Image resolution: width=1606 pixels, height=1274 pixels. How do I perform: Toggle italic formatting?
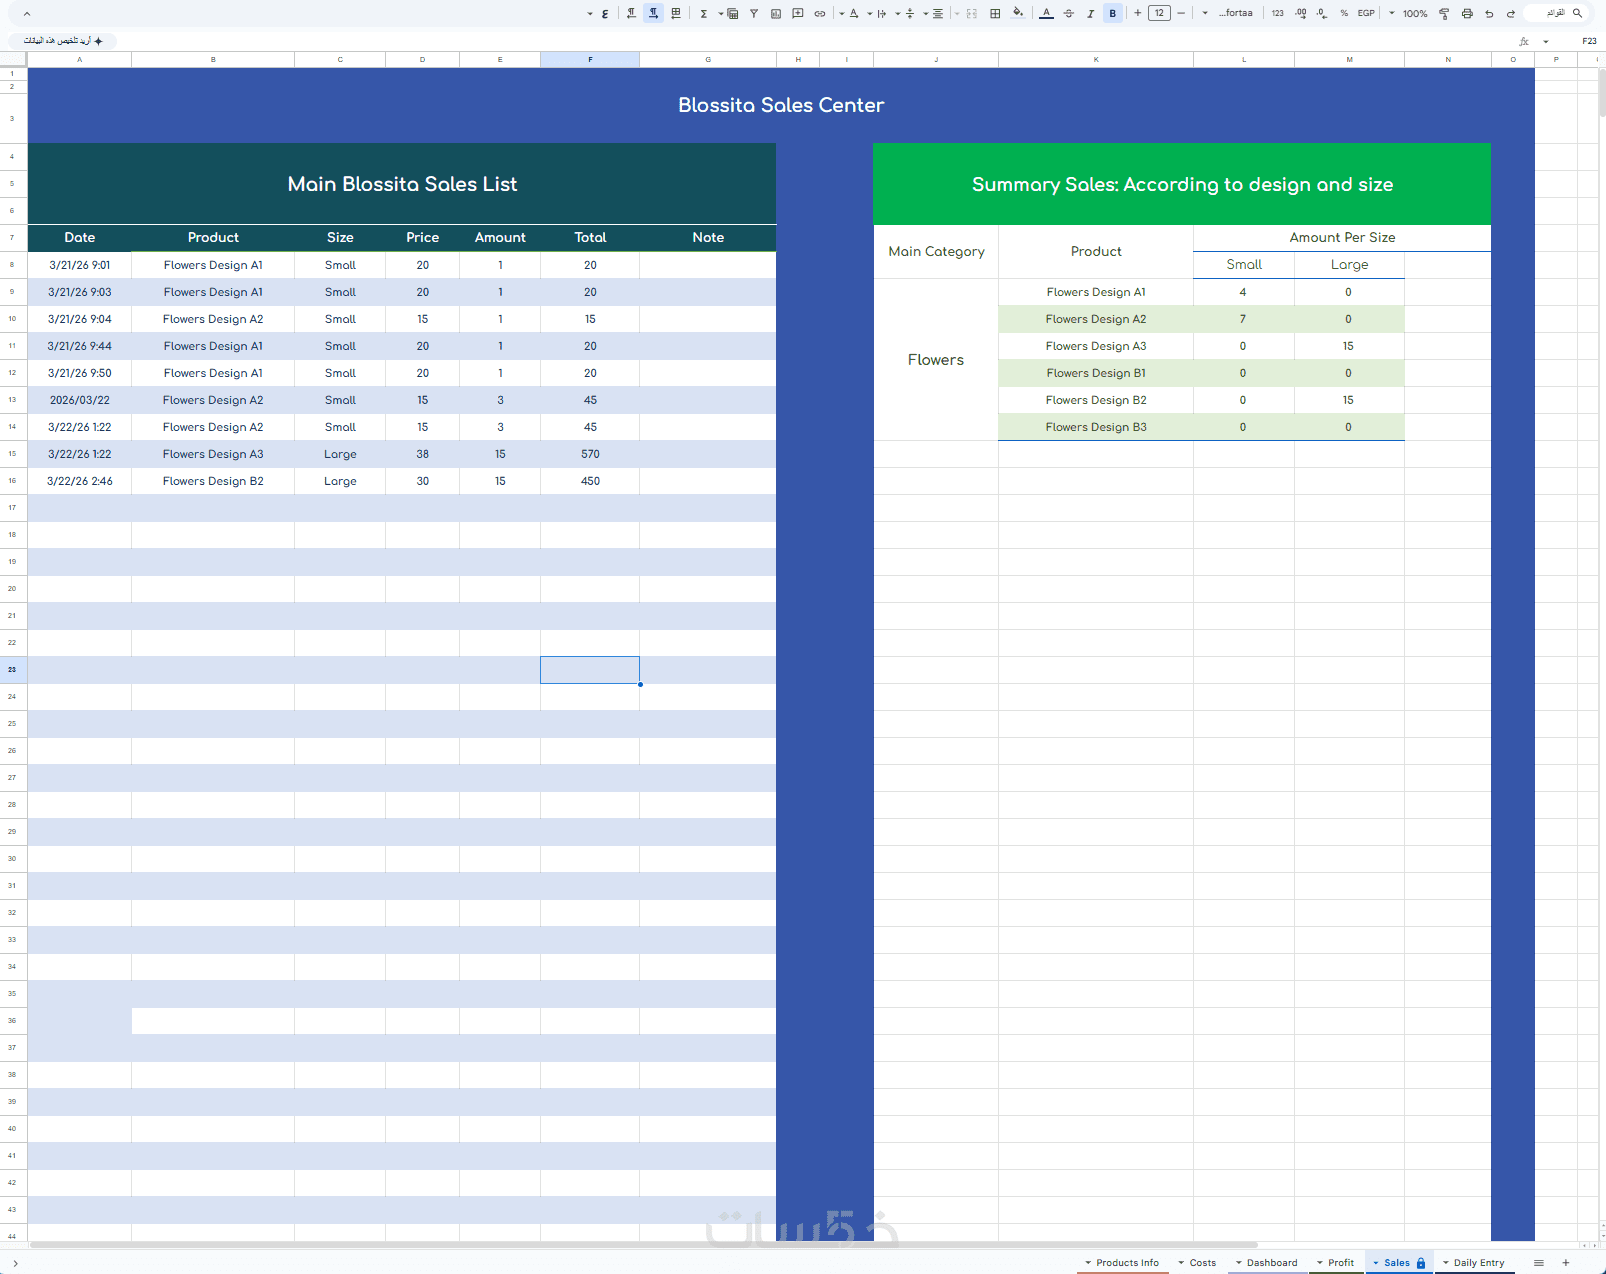(x=1090, y=13)
